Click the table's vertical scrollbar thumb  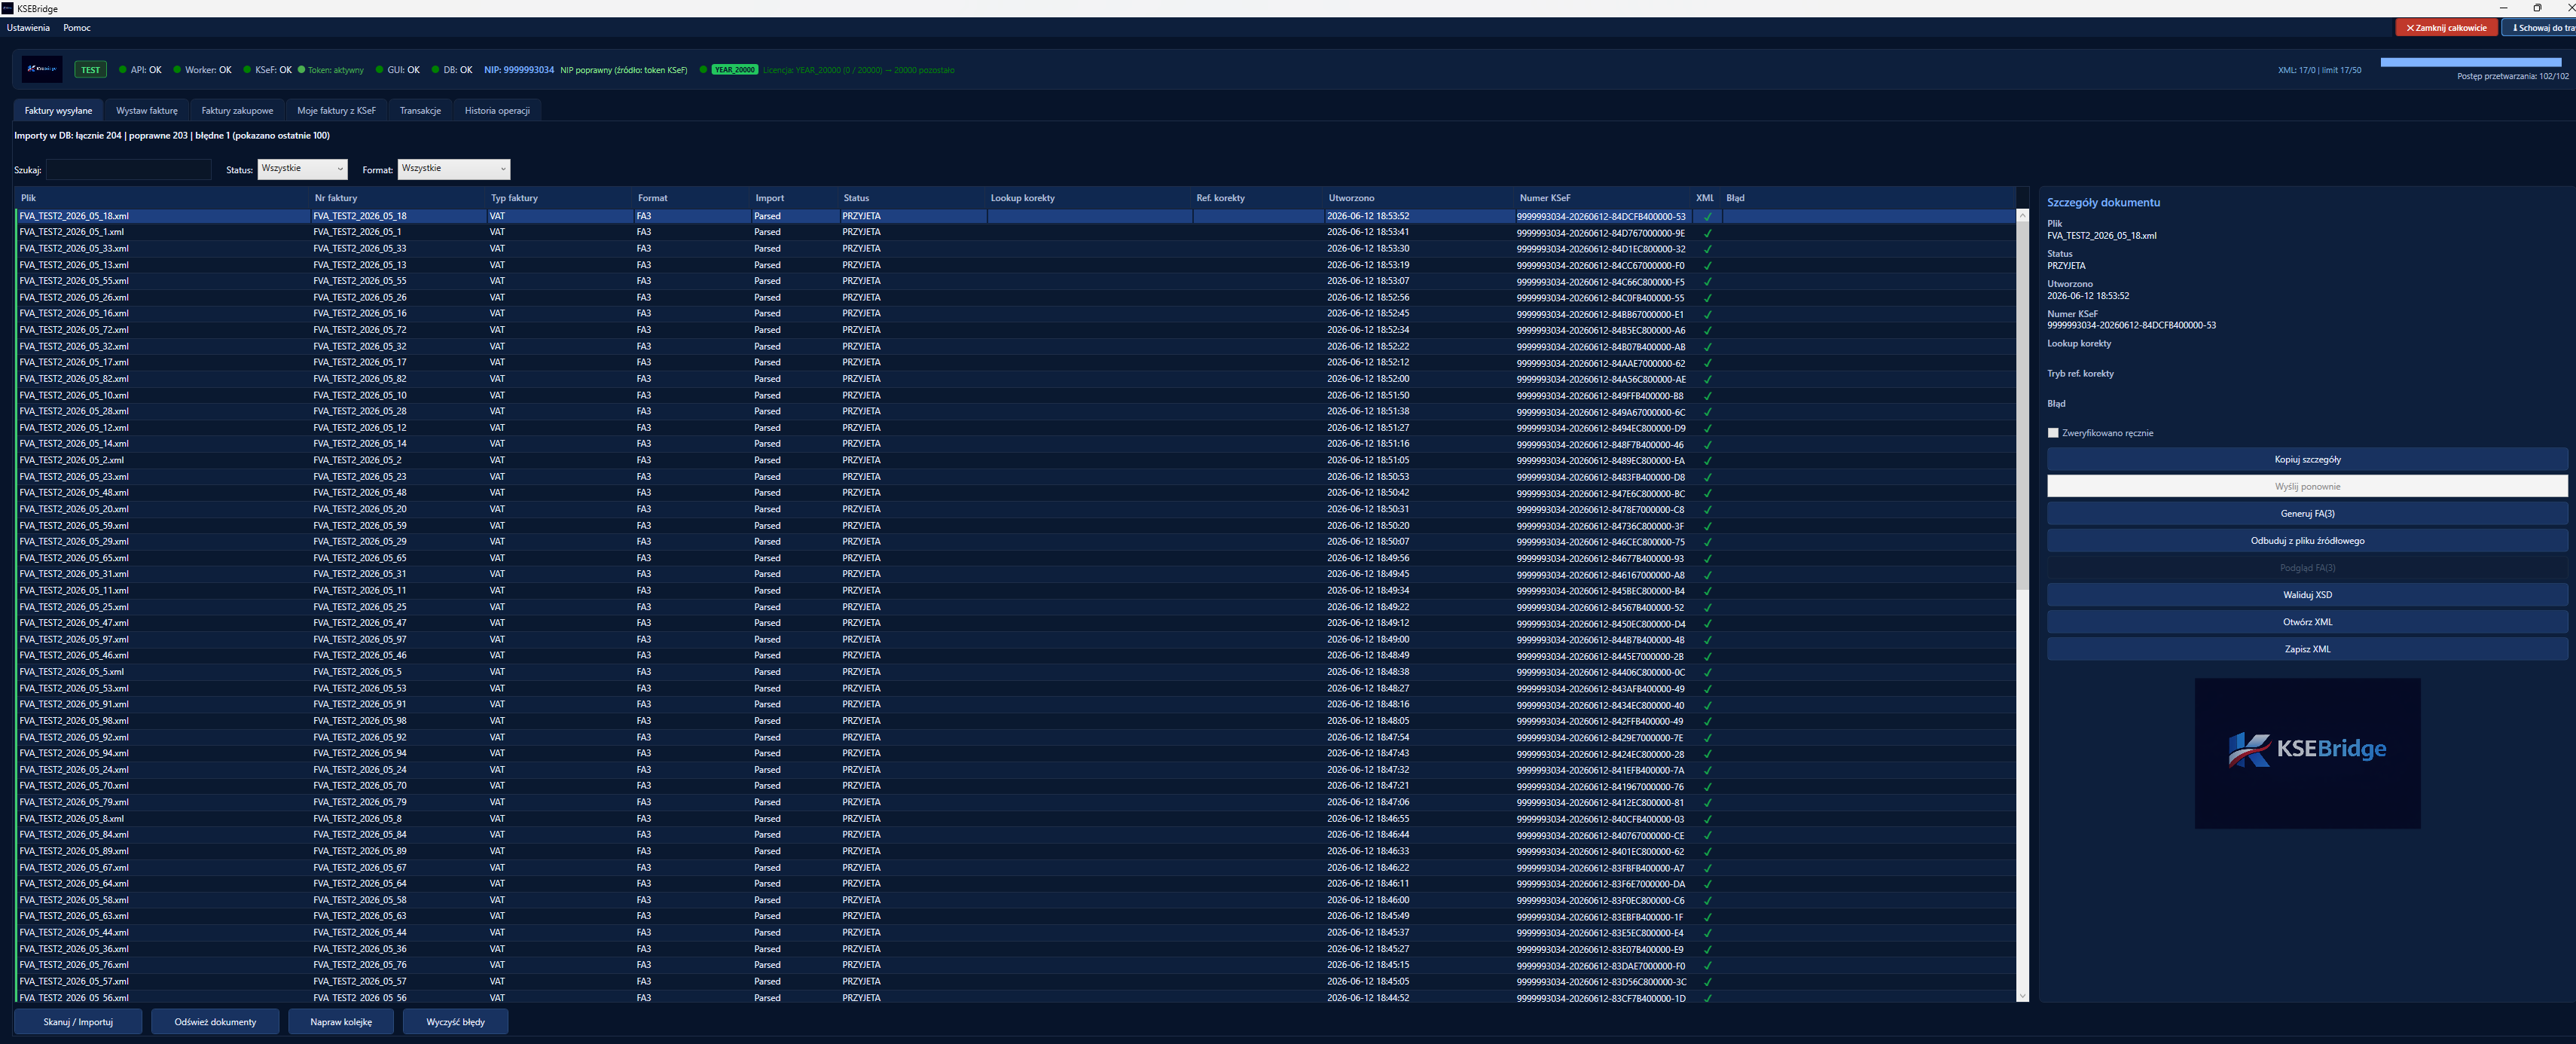(2022, 405)
